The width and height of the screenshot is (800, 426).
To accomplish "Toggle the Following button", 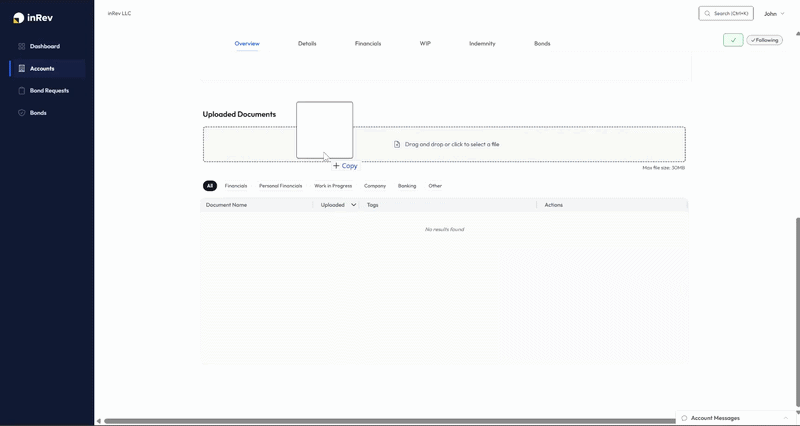I will pyautogui.click(x=764, y=40).
